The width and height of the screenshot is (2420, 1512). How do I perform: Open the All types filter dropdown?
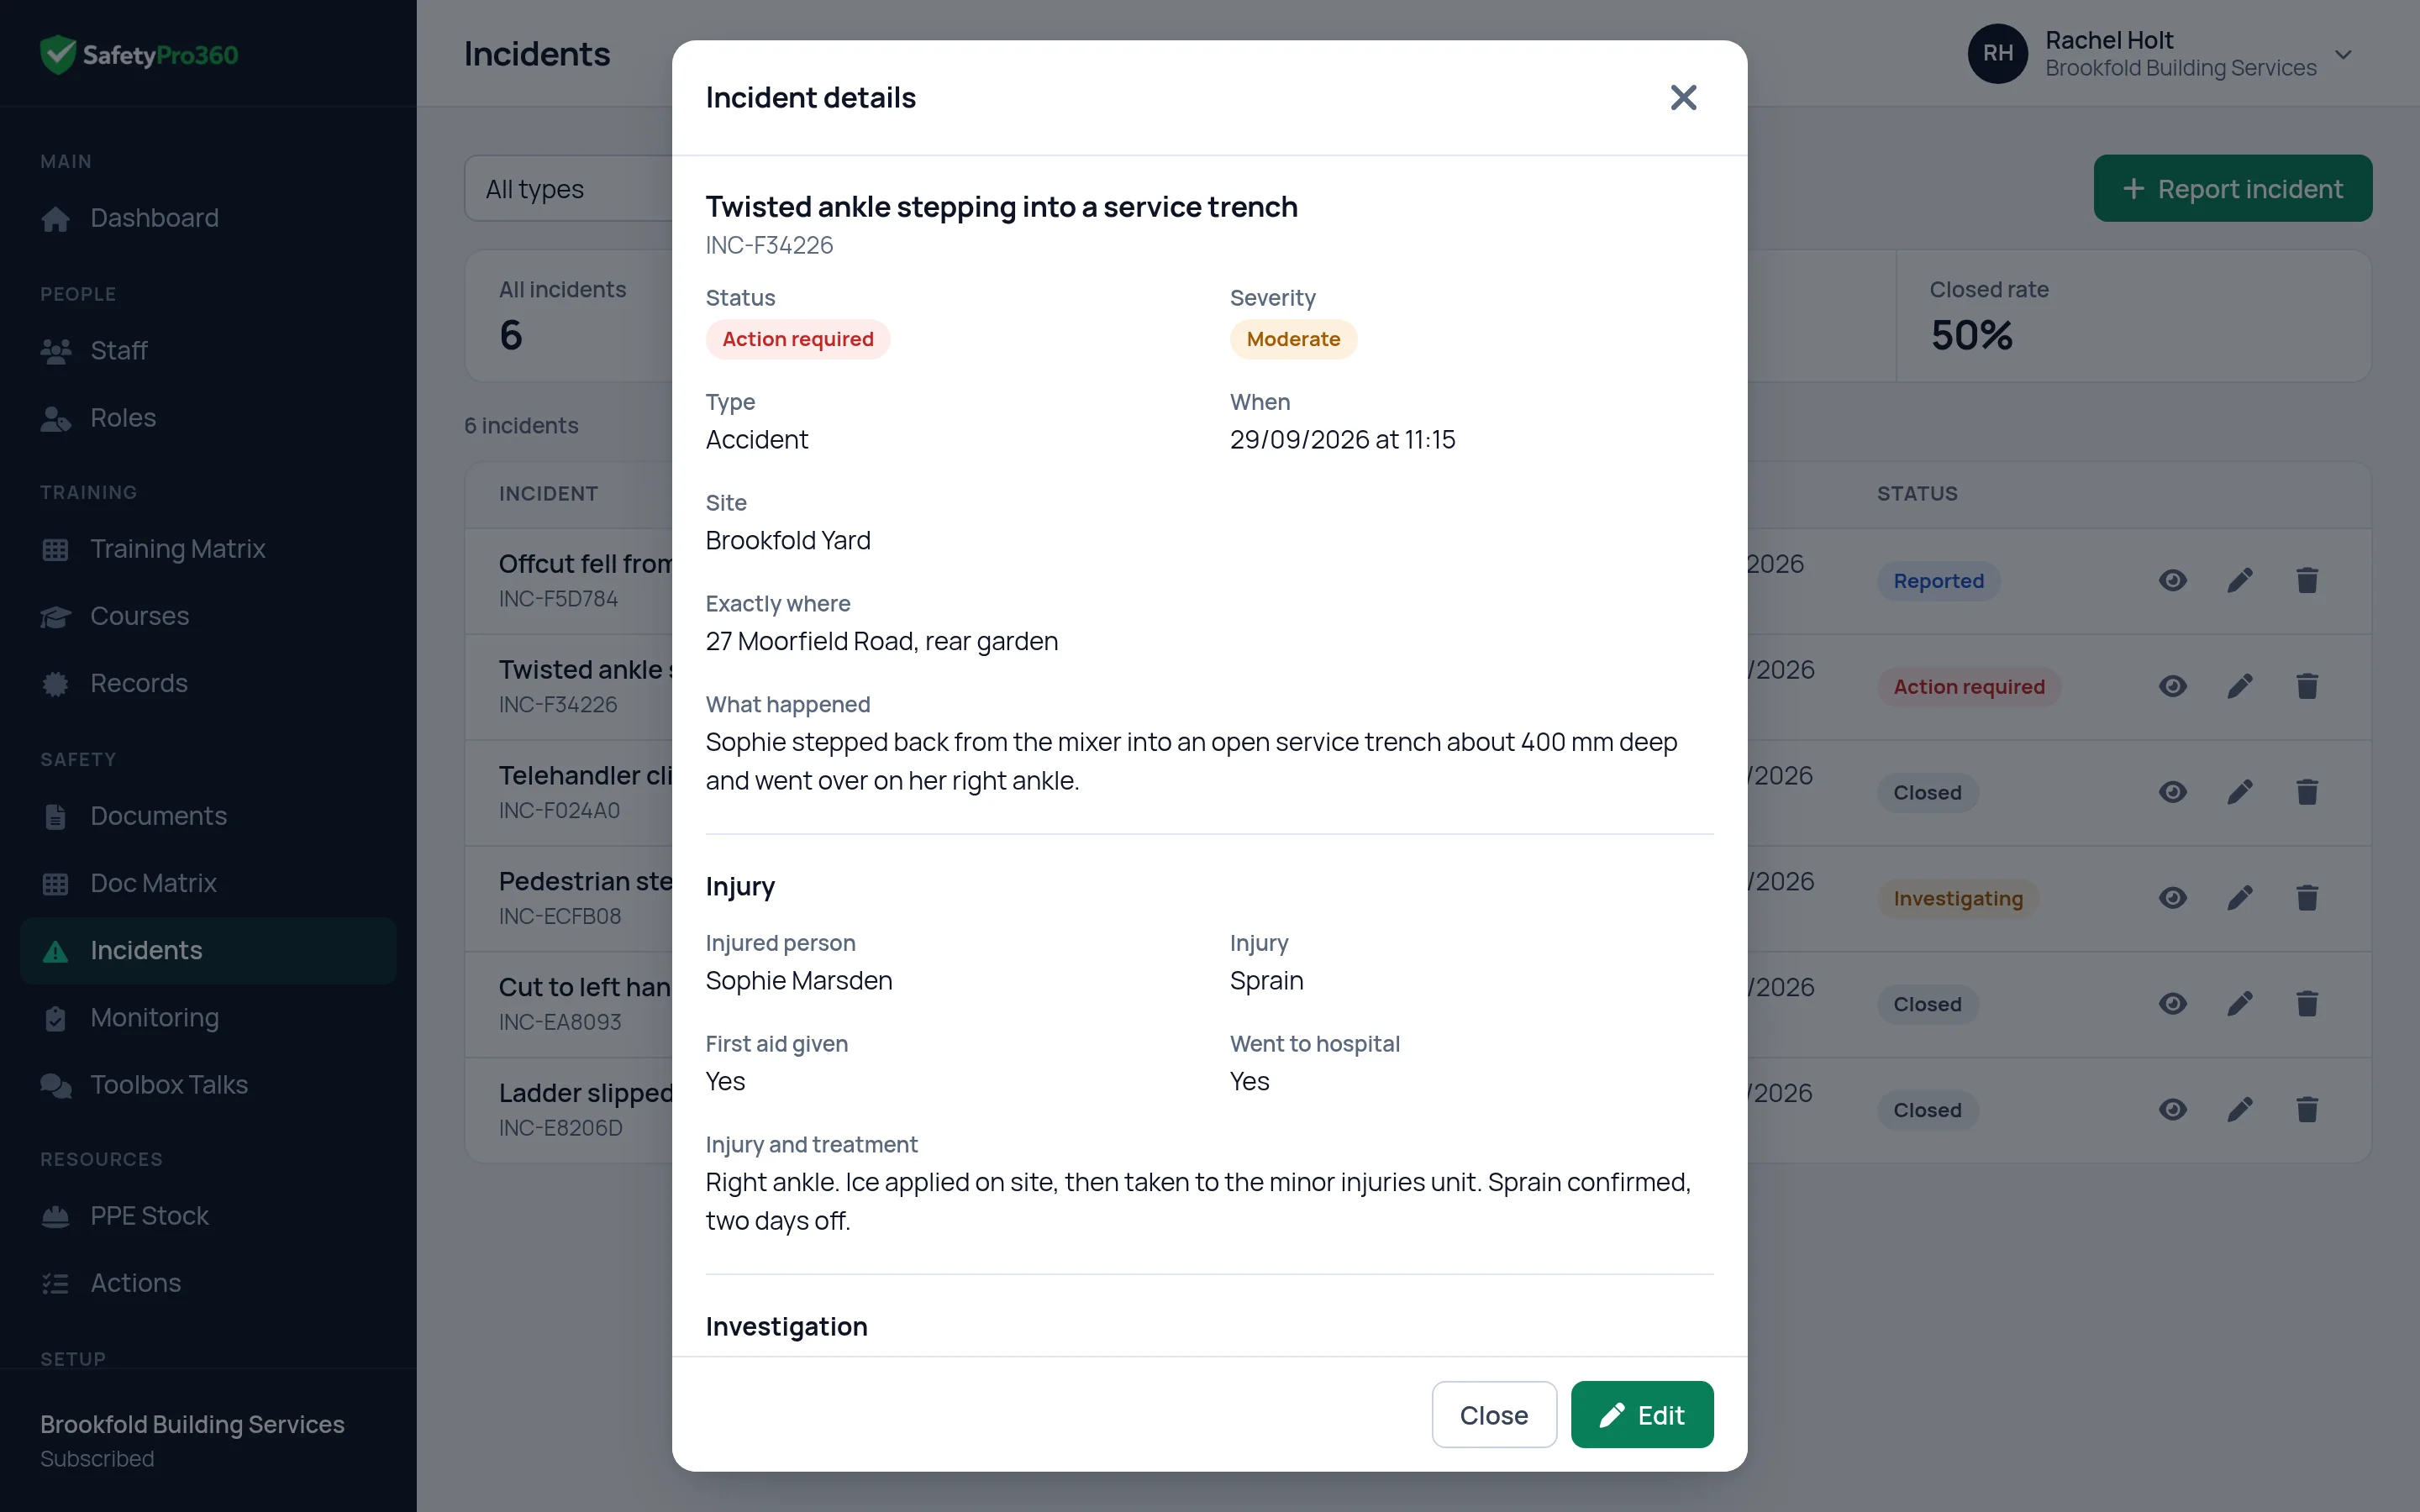point(568,188)
